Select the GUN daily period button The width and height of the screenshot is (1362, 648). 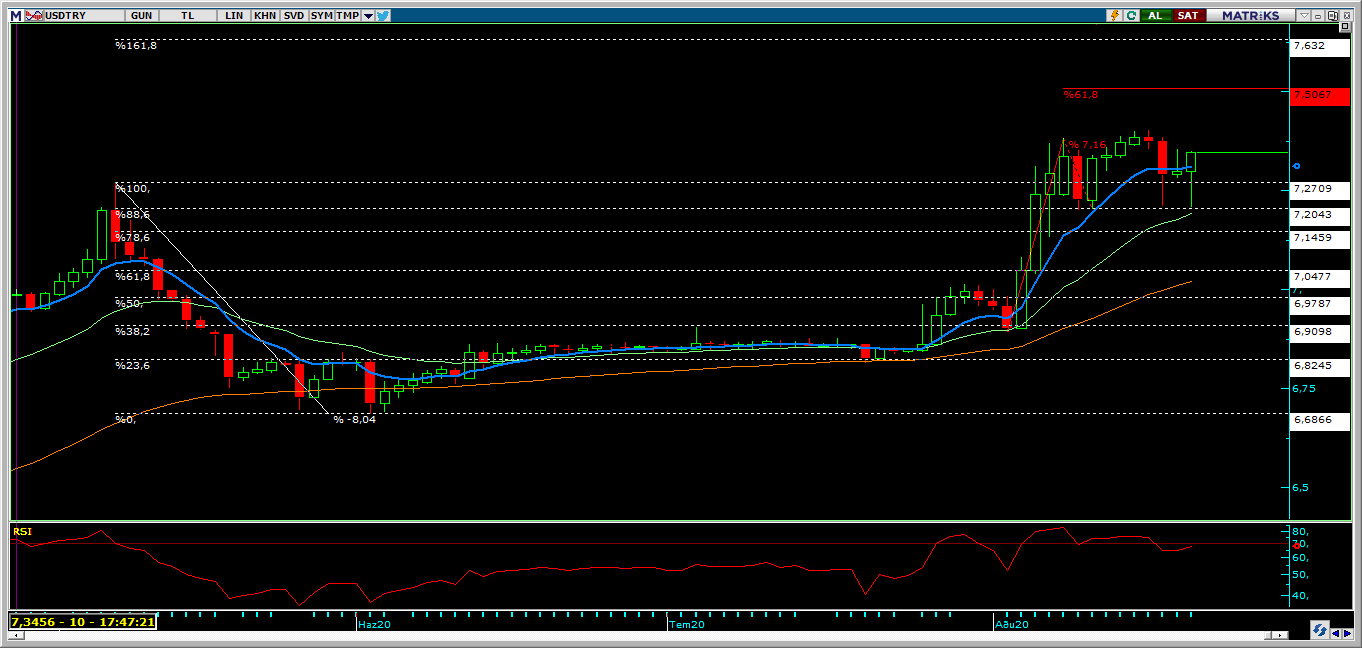coord(141,16)
